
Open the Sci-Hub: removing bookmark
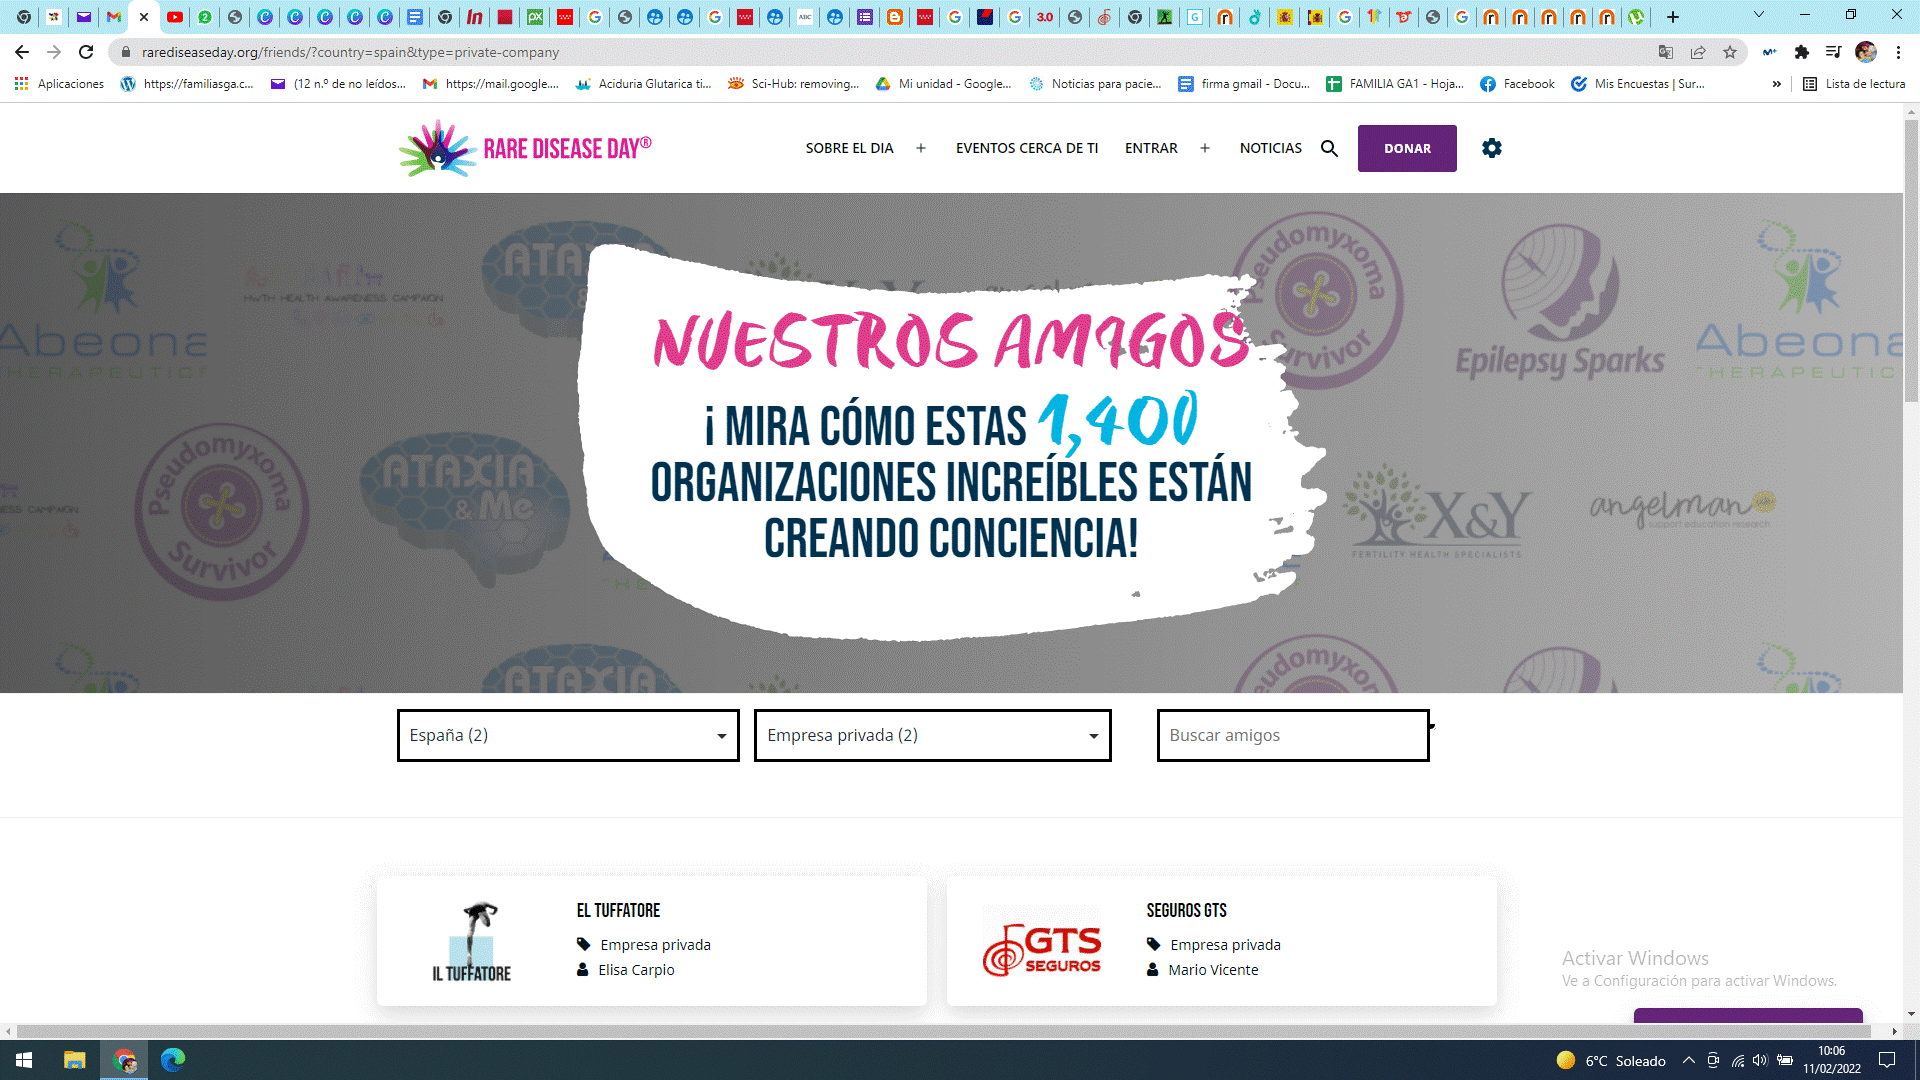coord(794,84)
